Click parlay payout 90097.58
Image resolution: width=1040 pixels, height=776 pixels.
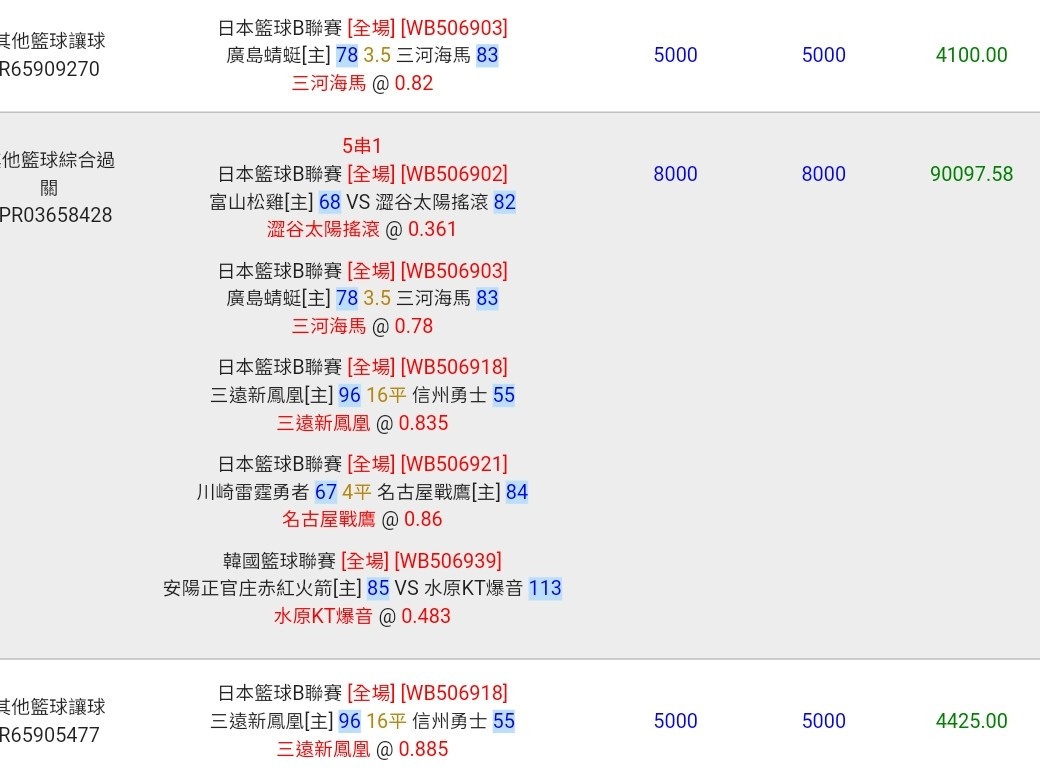(971, 174)
